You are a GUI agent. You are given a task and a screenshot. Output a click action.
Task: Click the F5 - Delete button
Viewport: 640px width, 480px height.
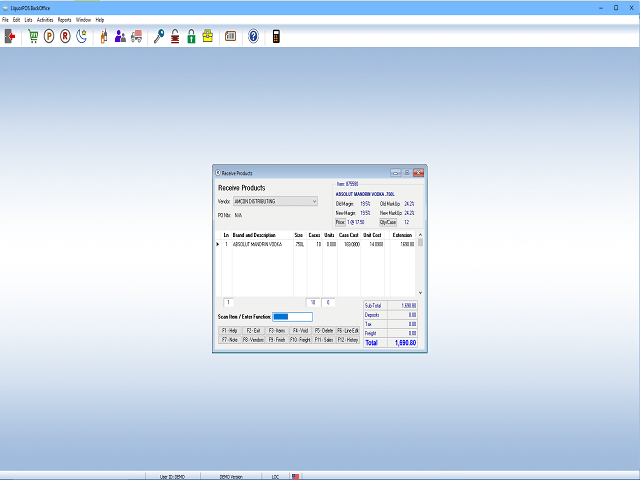(x=323, y=330)
